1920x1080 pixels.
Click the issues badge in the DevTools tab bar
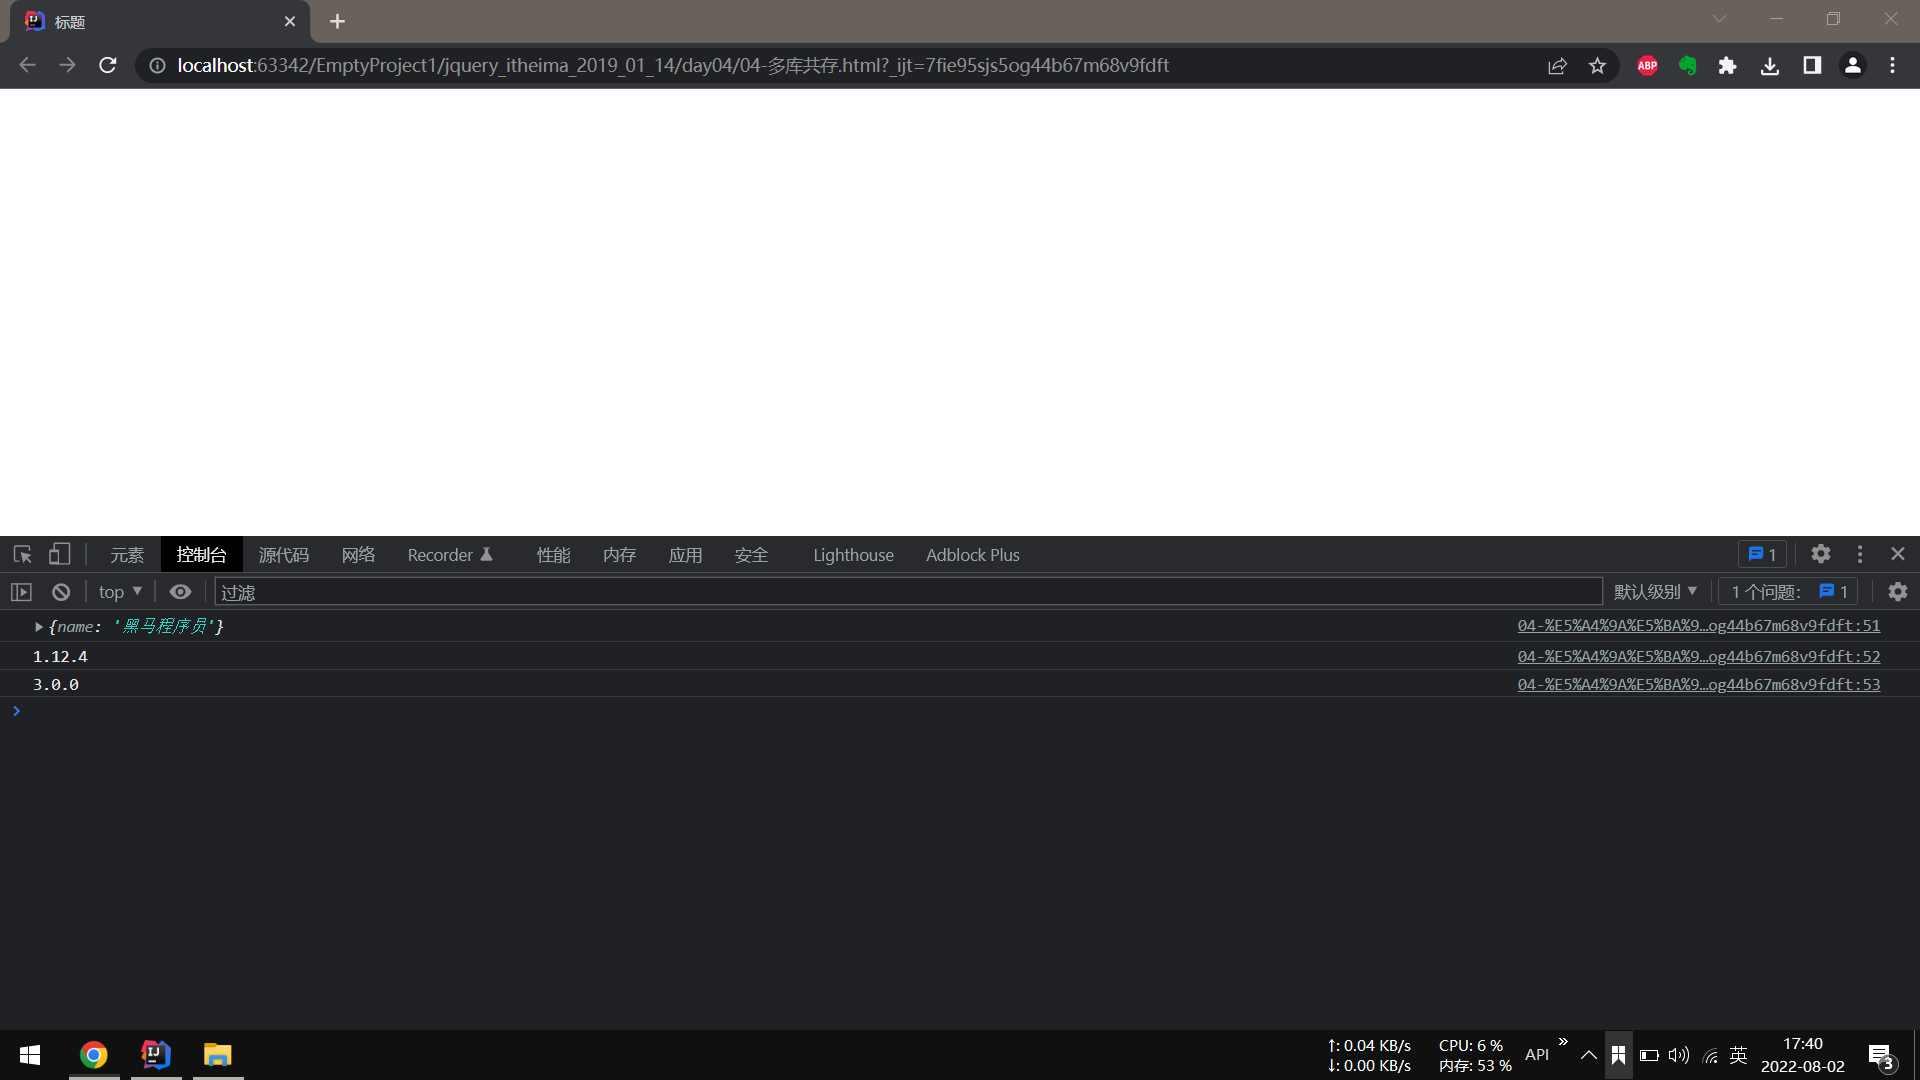coord(1762,554)
